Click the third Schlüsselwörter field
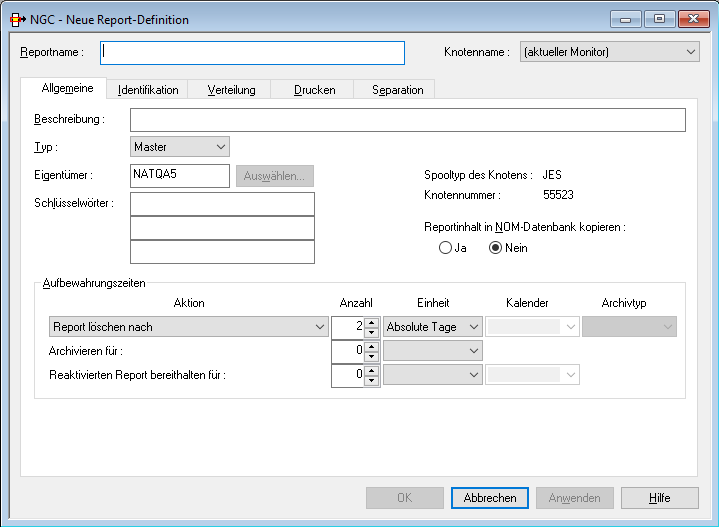The image size is (719, 527). pos(222,252)
